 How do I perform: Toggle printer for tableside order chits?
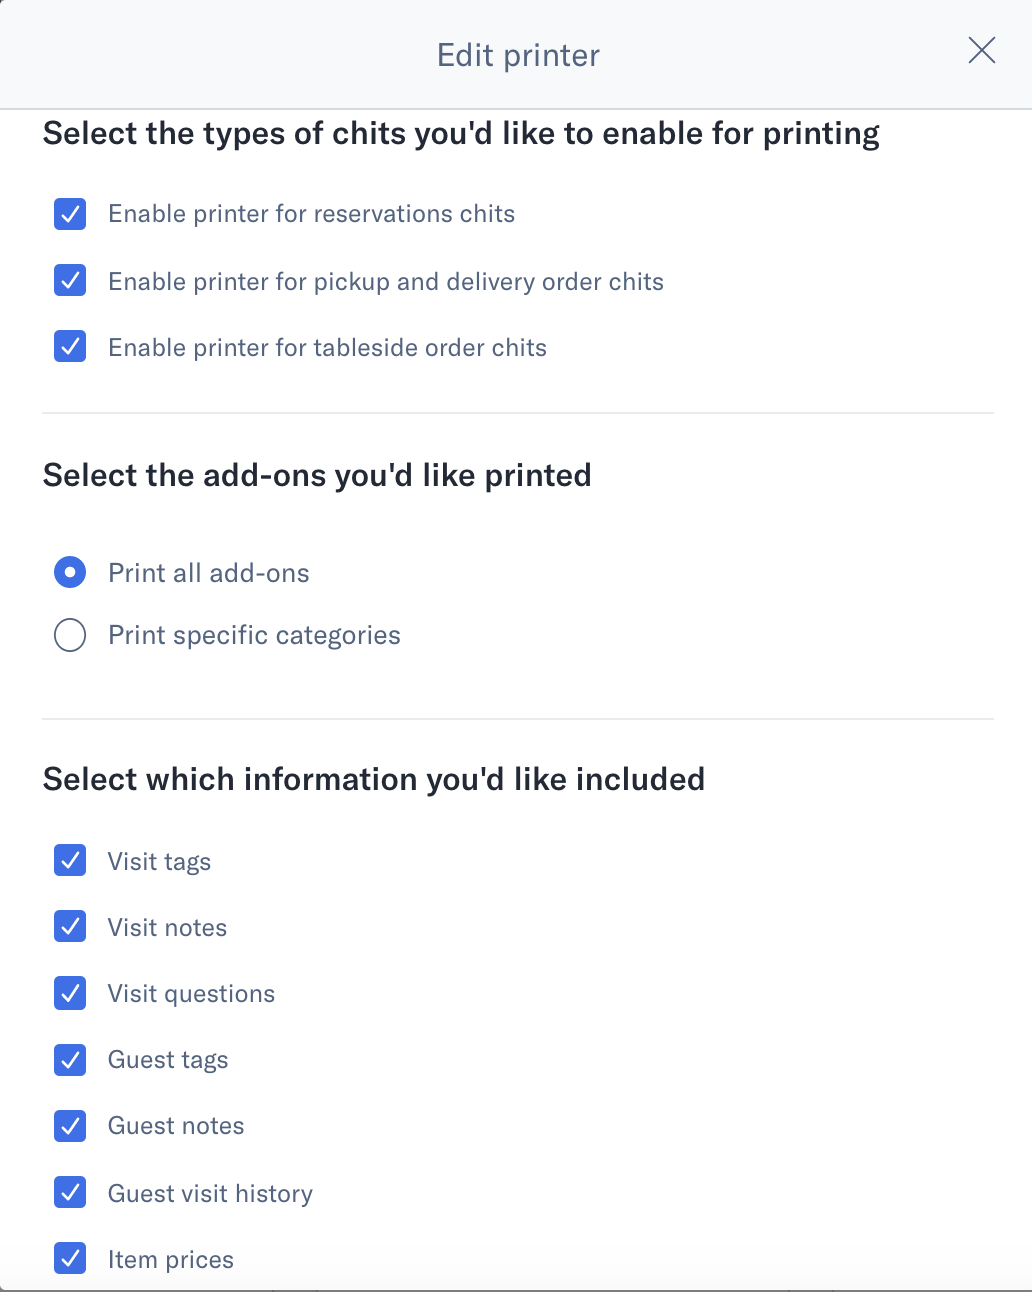tap(69, 347)
